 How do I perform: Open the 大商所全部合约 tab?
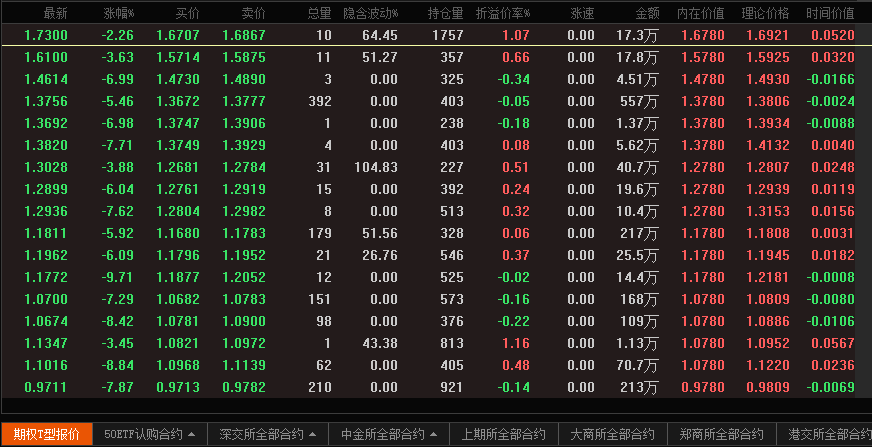click(612, 434)
